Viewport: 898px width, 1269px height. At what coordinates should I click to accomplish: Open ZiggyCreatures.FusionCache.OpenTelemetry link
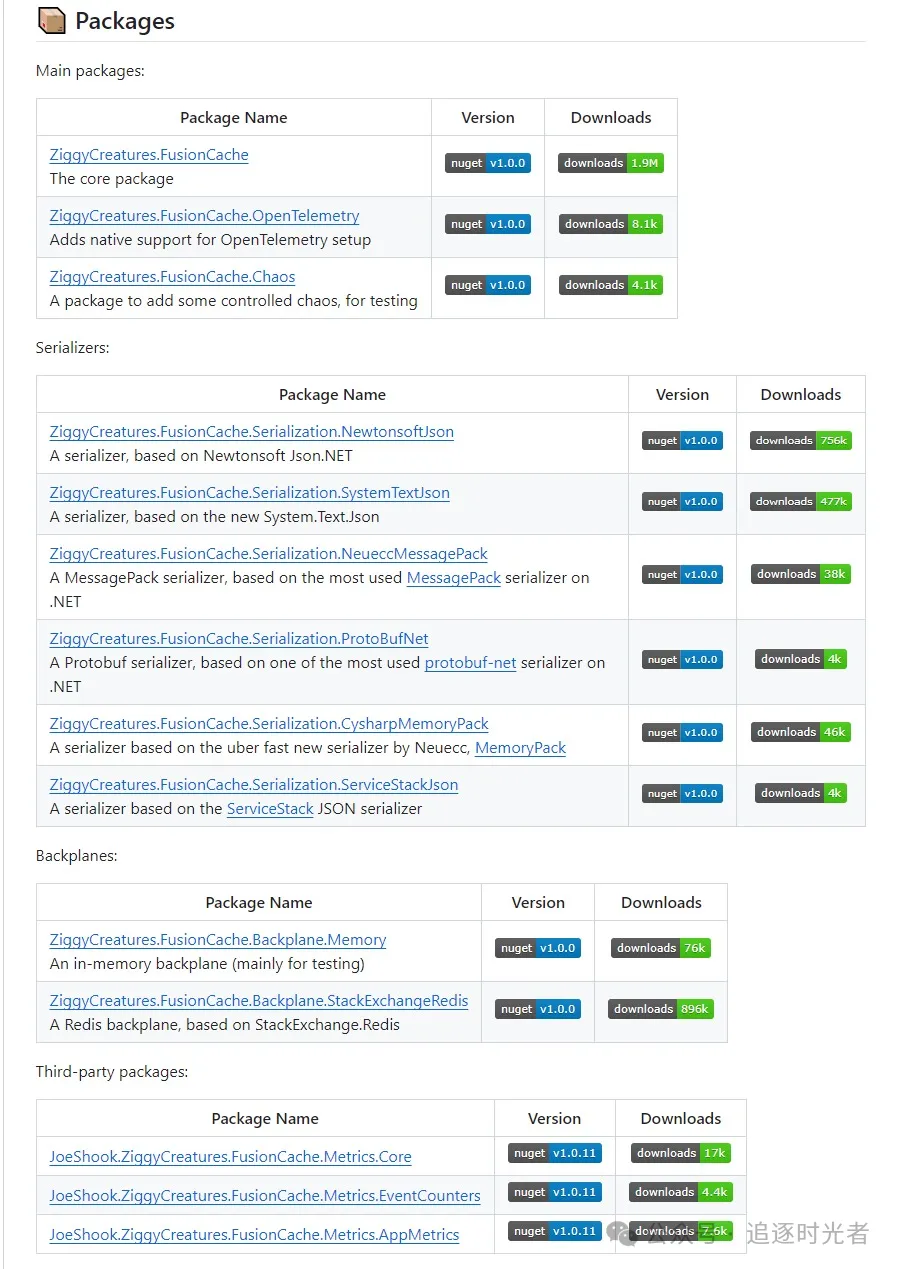(204, 216)
